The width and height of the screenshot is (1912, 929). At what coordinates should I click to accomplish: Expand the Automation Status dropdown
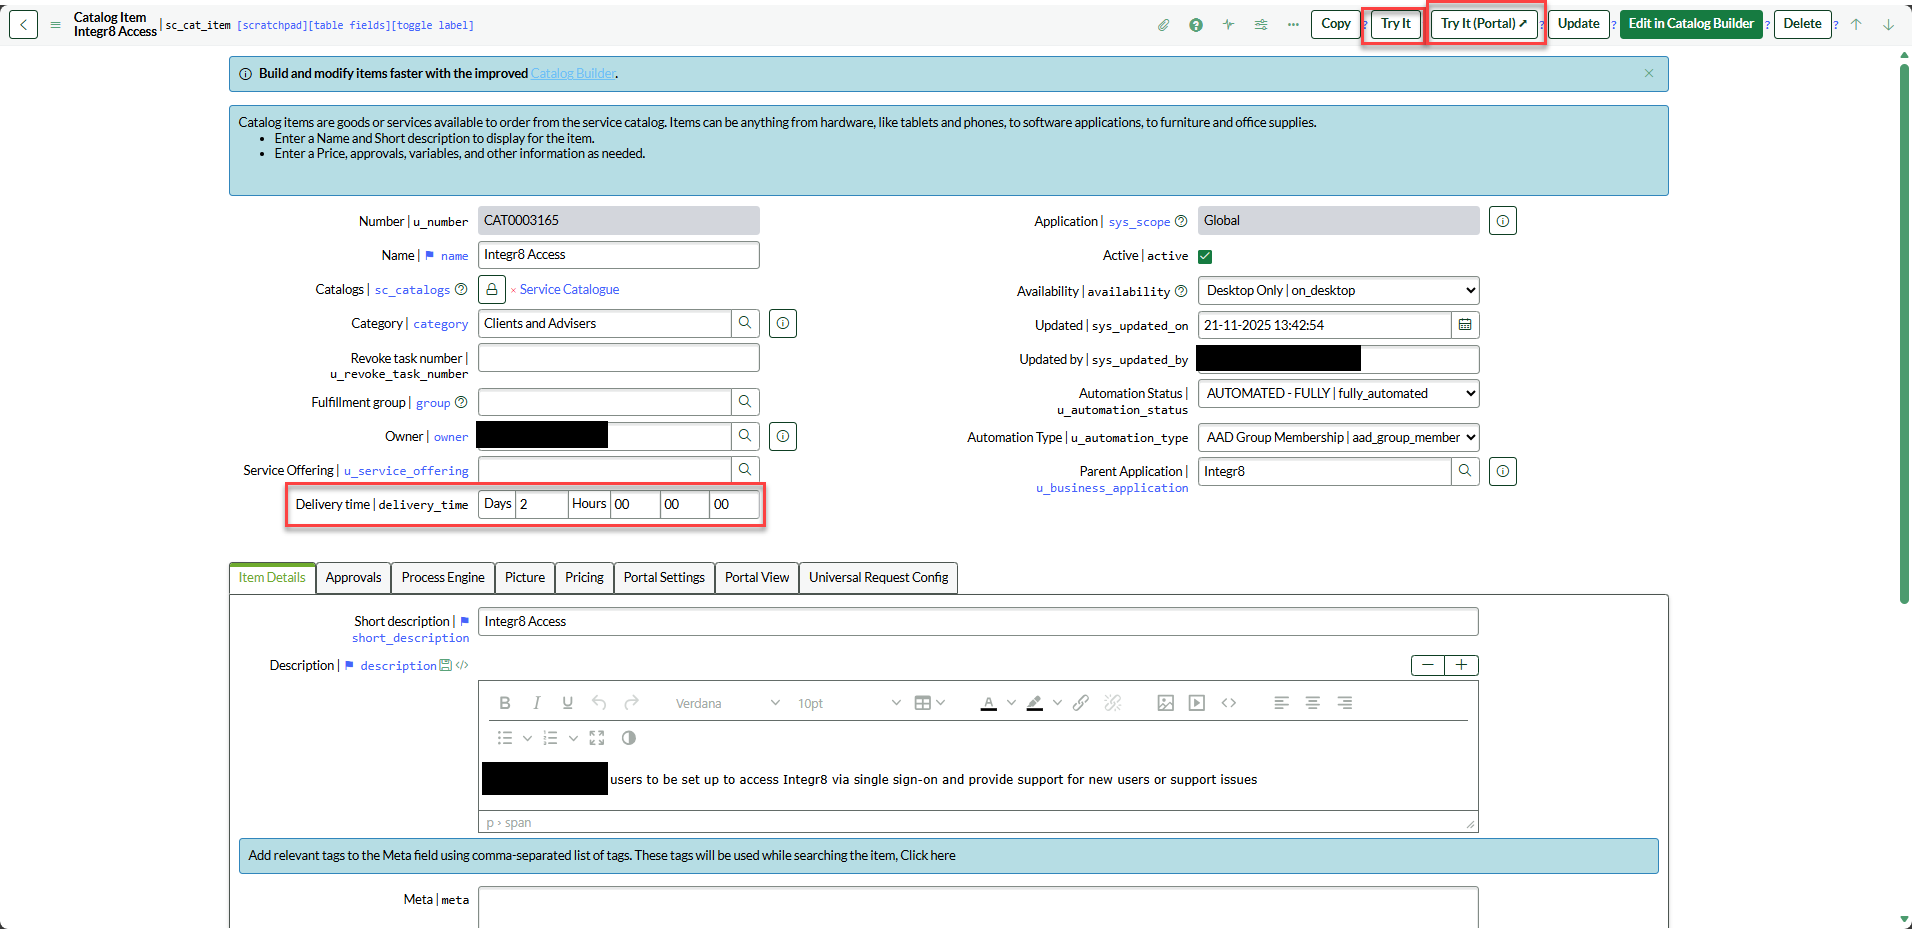(x=1338, y=394)
